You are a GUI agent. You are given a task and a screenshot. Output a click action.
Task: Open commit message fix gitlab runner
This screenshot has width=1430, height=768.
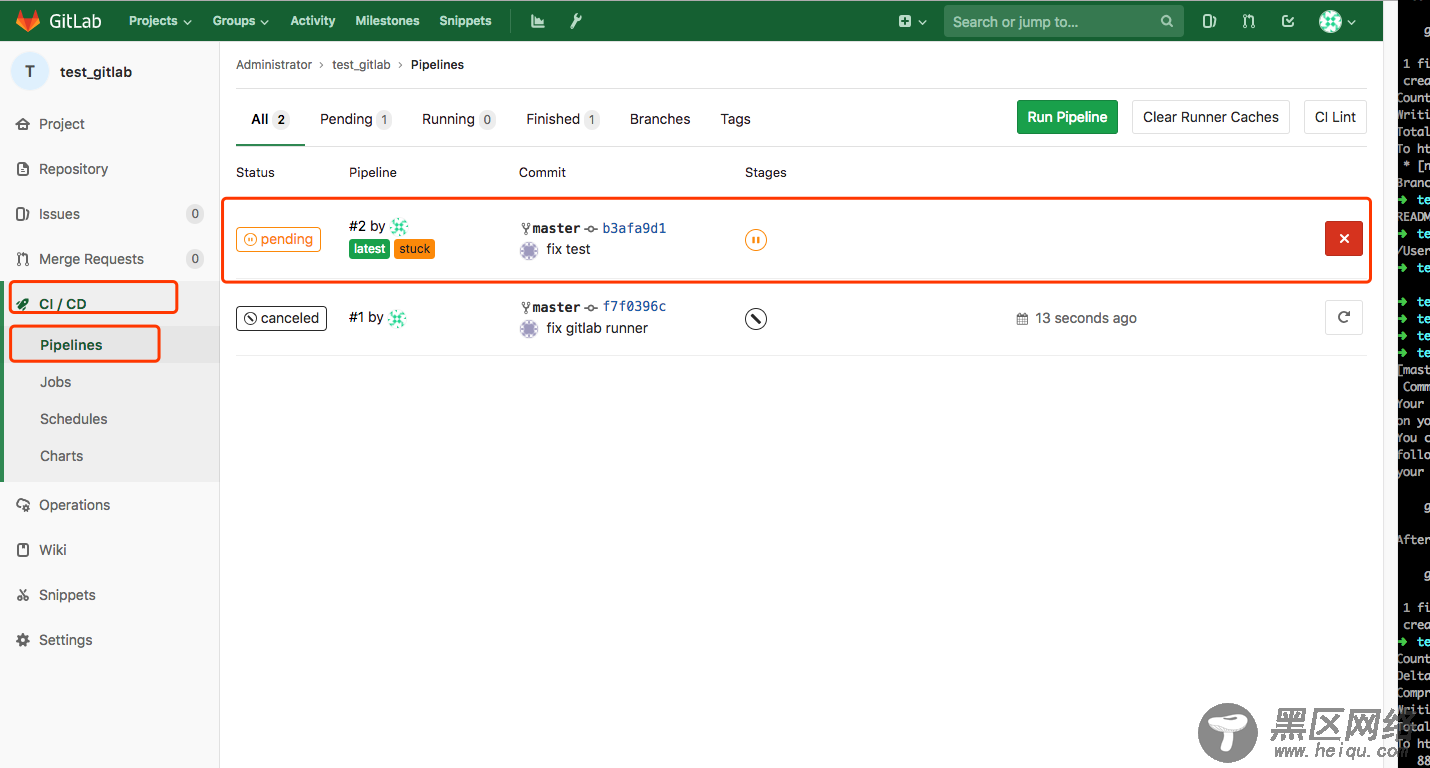click(x=597, y=329)
